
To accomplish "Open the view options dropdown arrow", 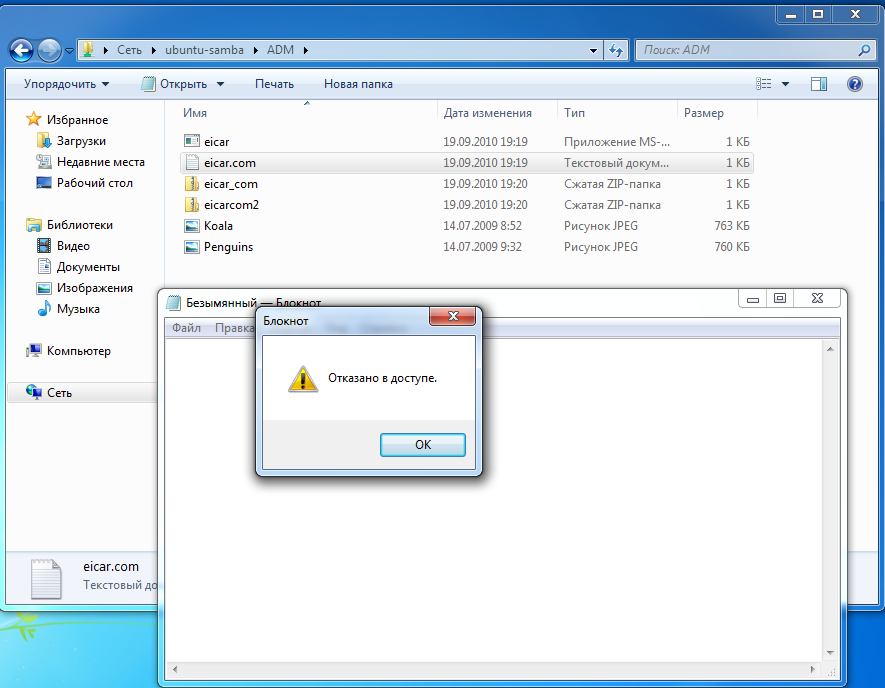I will (785, 84).
